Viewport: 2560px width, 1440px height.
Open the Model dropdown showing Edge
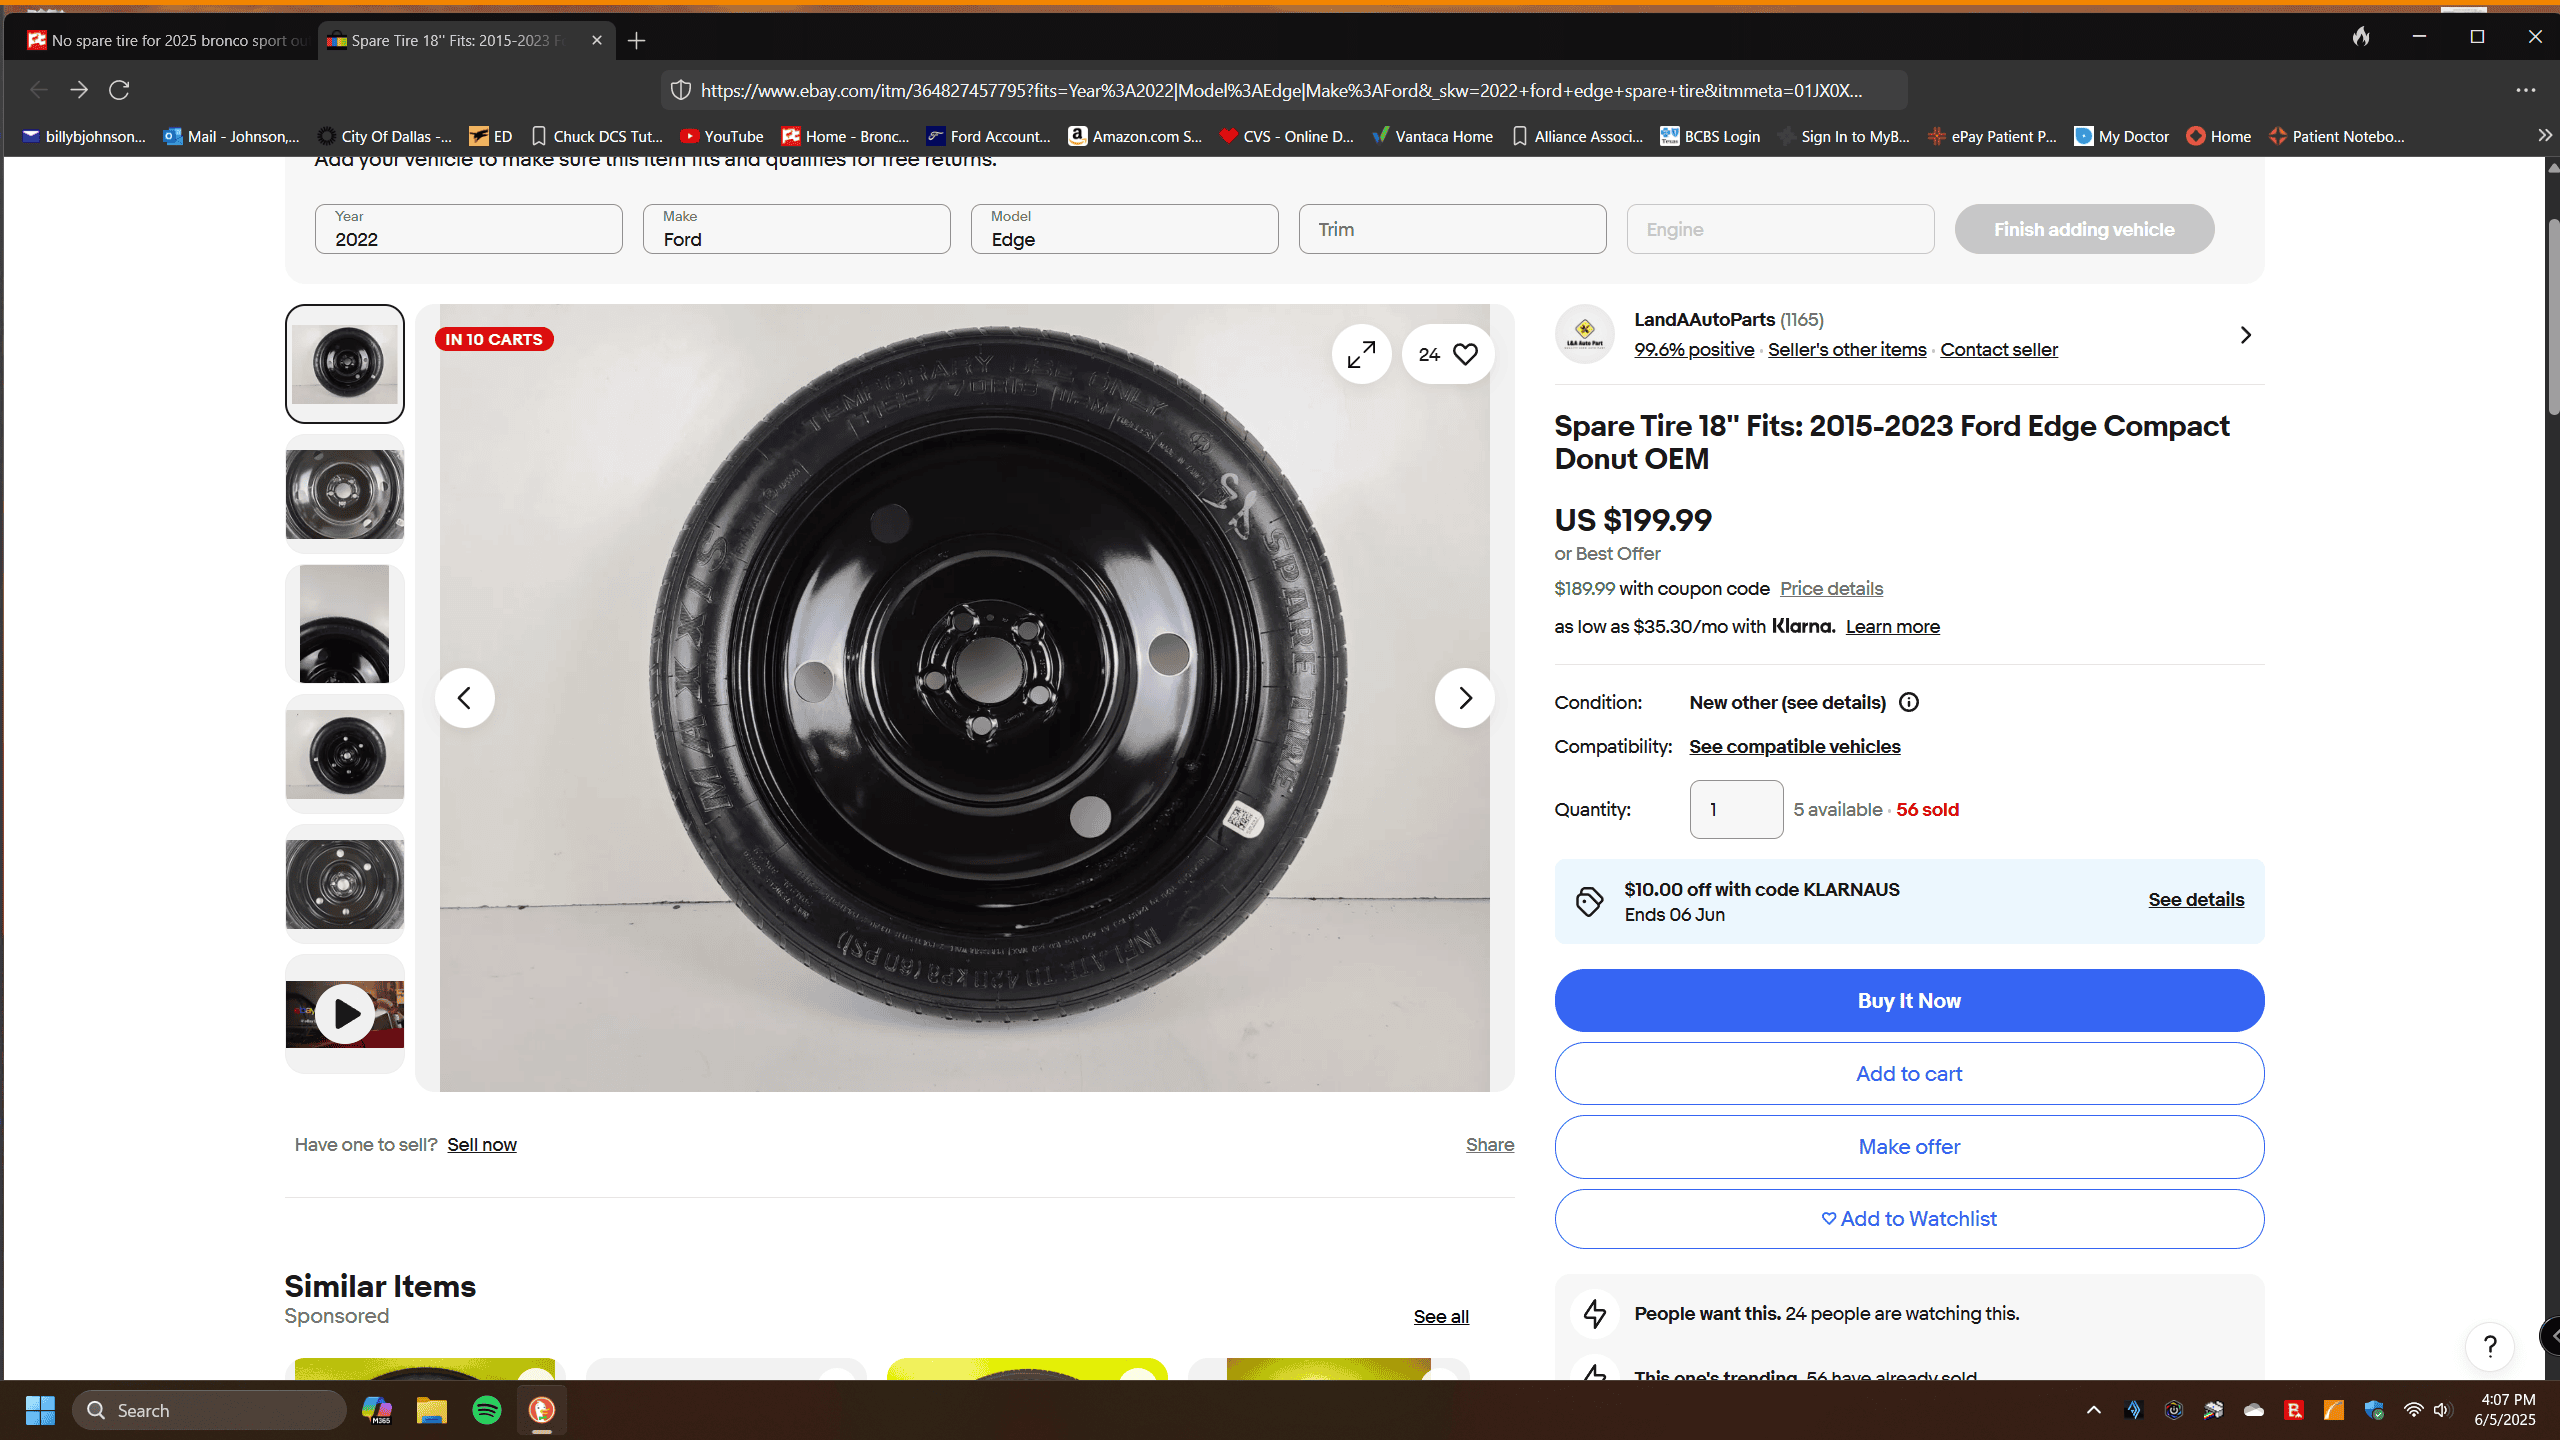[1124, 229]
